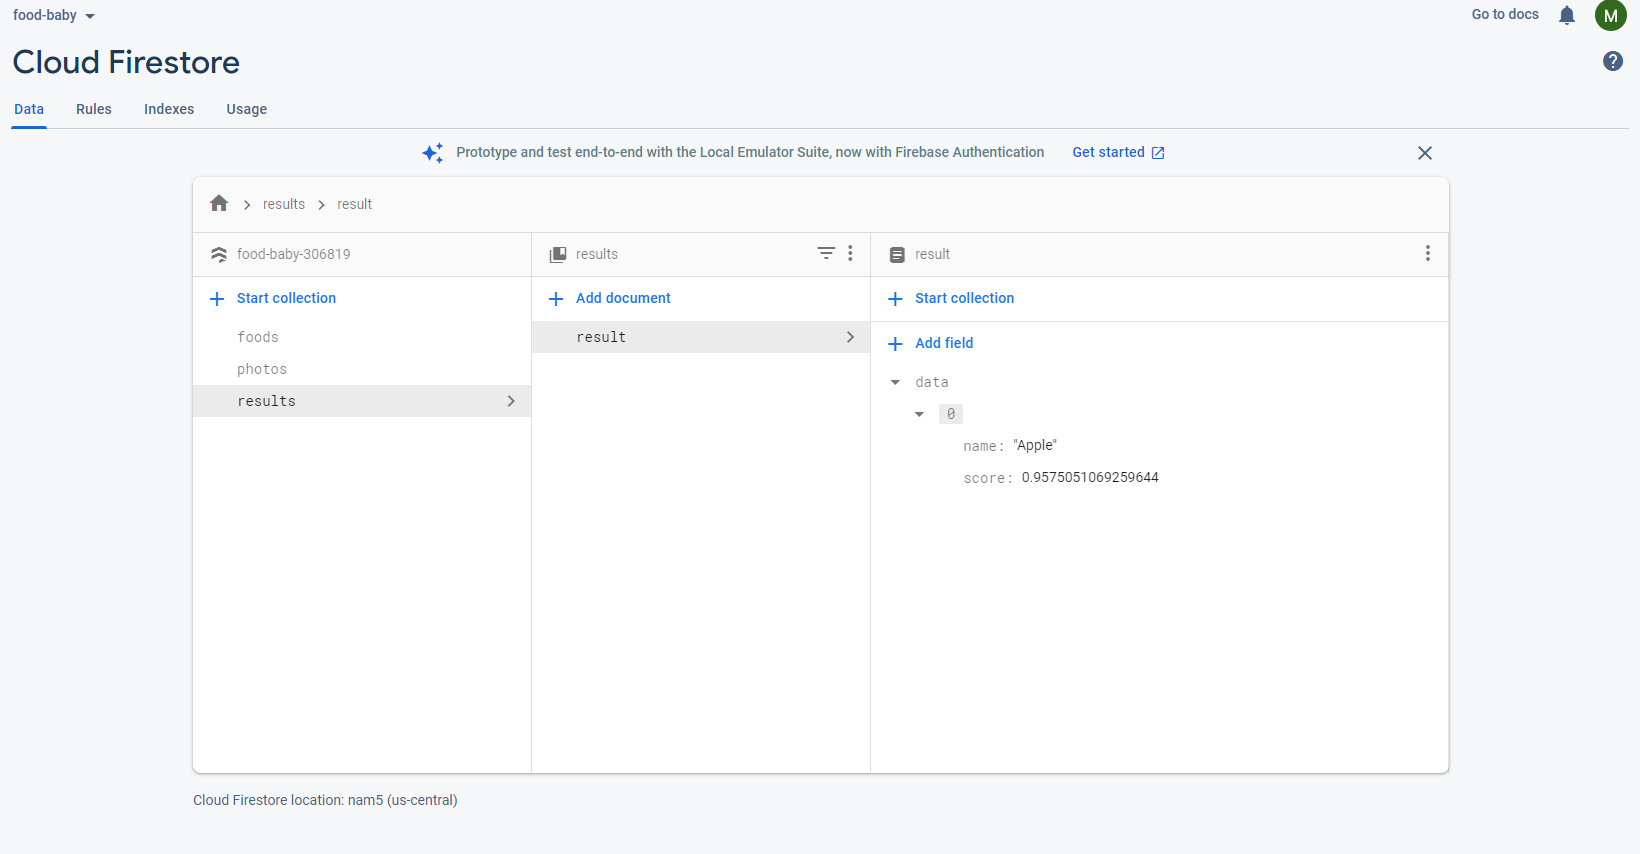This screenshot has width=1640, height=854.
Task: Collapse the array item 0
Action: click(x=919, y=414)
